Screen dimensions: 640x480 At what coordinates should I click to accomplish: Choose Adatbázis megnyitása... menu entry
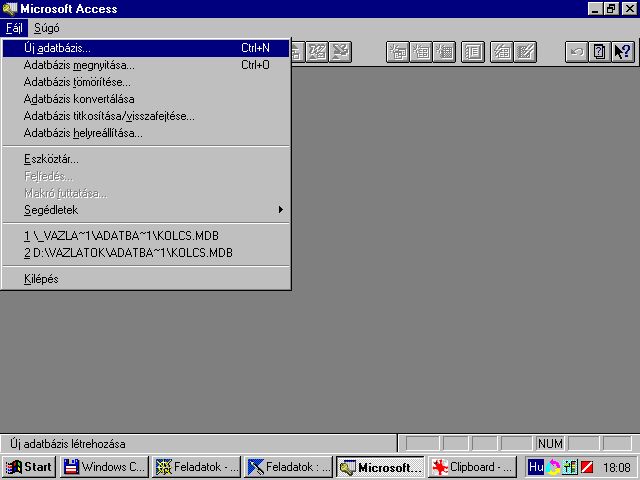[x=146, y=65]
